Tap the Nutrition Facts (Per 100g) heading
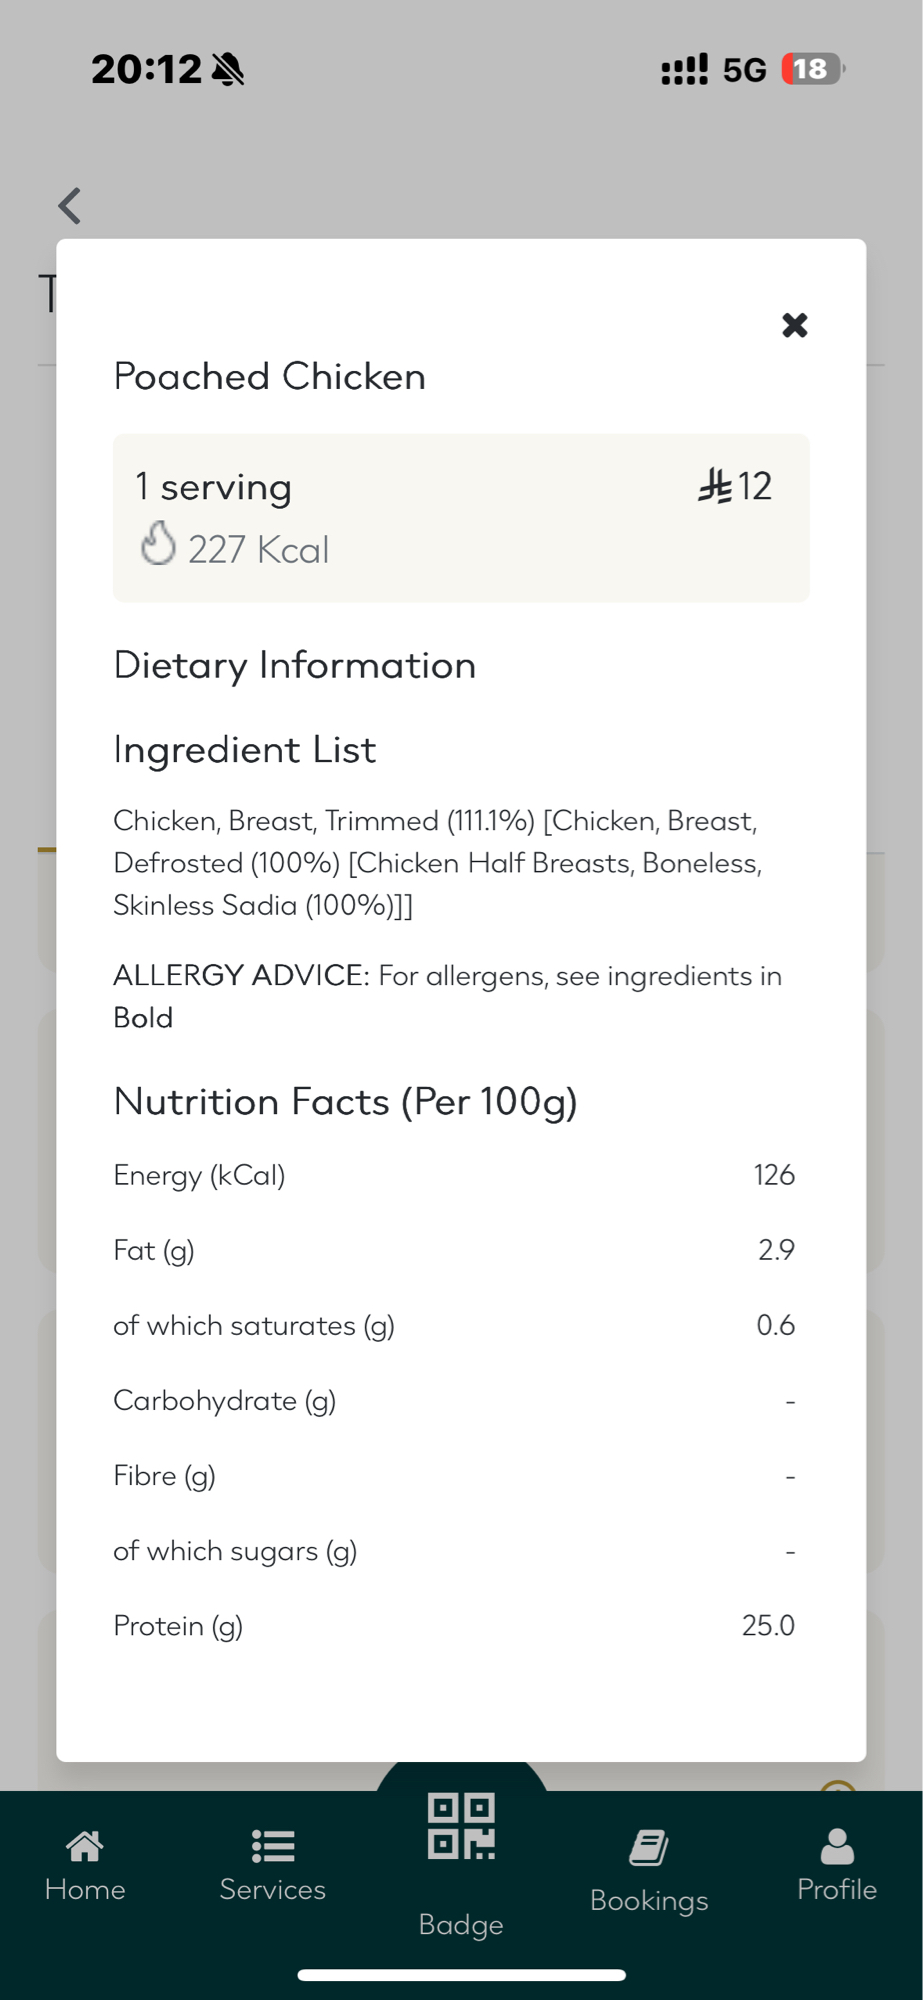The height and width of the screenshot is (2000, 923). tap(345, 1102)
